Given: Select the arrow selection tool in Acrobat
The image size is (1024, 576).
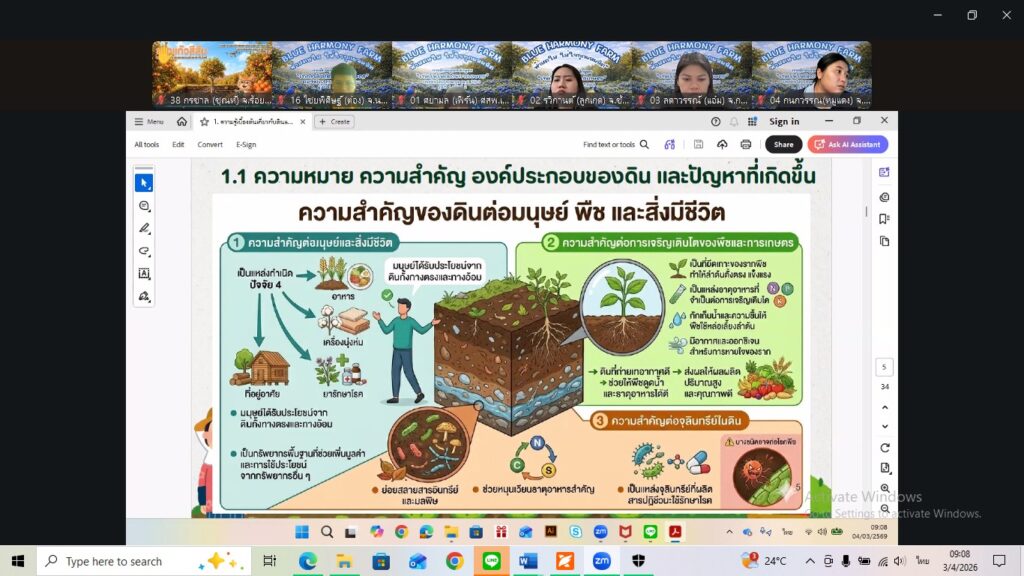Looking at the screenshot, I should [144, 183].
